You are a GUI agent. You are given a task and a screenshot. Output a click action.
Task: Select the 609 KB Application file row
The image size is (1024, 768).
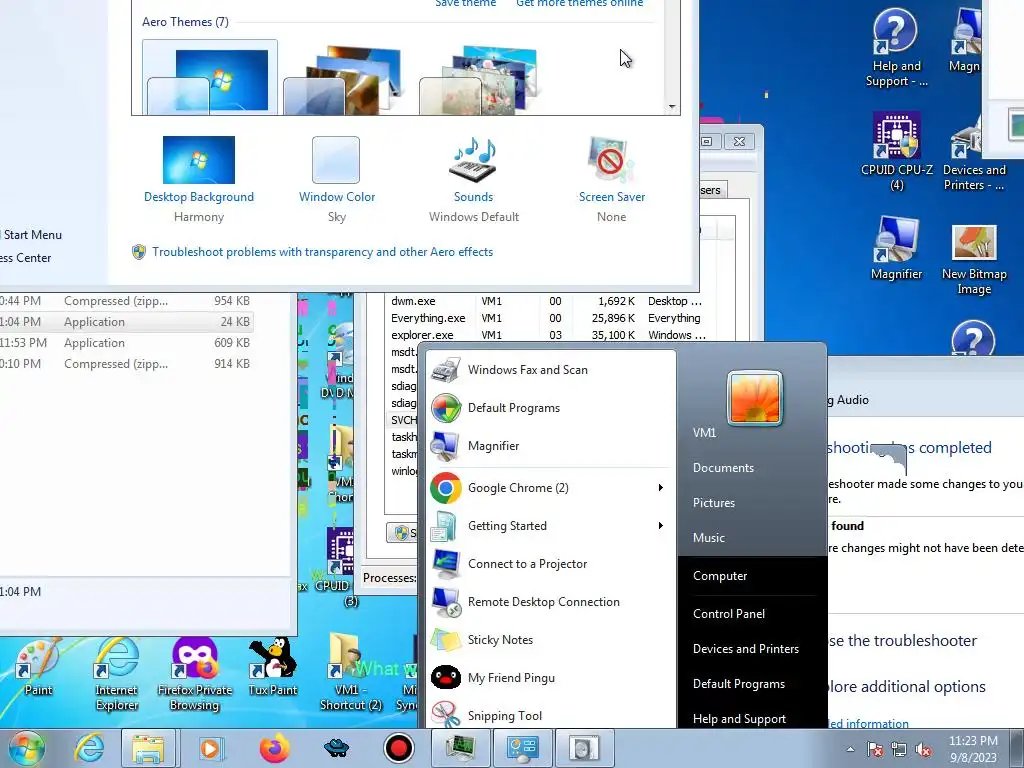[x=126, y=343]
